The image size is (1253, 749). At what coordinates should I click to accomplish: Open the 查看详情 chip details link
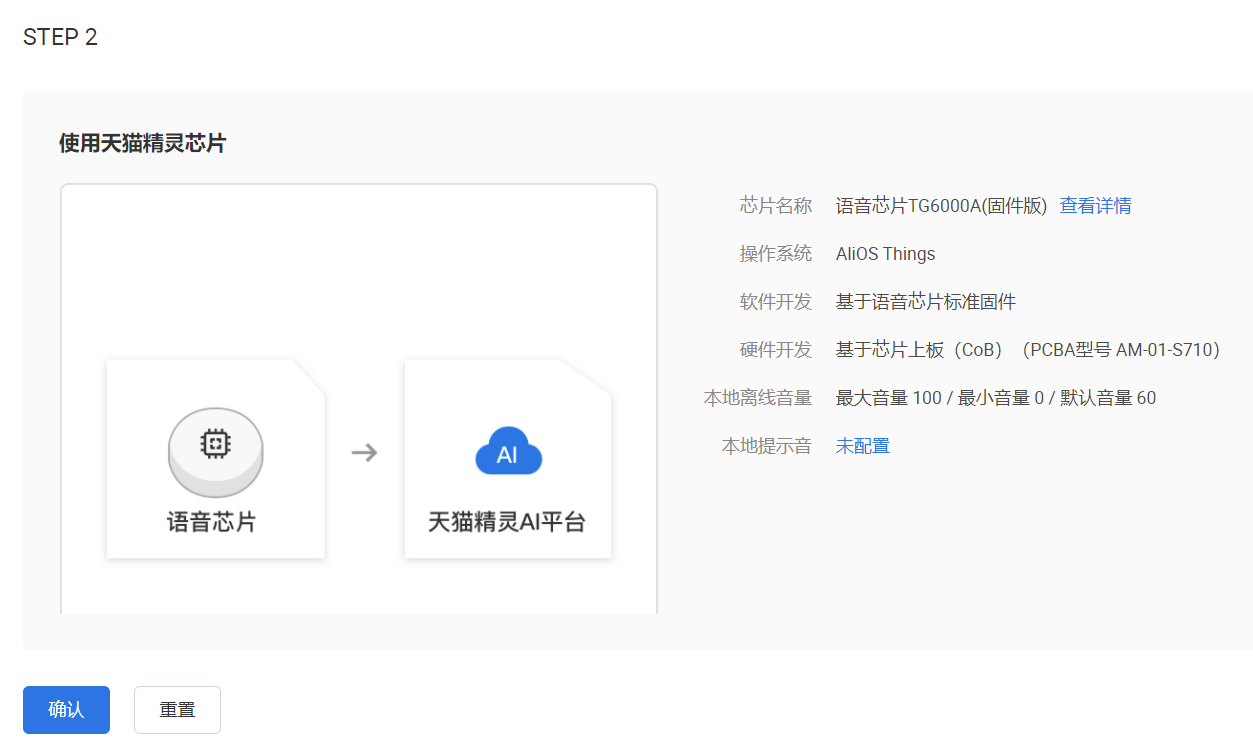coord(1095,206)
